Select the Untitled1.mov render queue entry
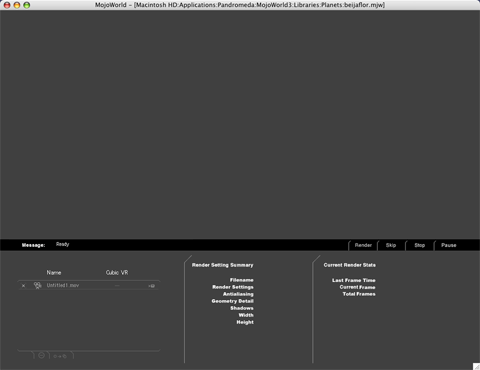The width and height of the screenshot is (480, 370). click(89, 285)
